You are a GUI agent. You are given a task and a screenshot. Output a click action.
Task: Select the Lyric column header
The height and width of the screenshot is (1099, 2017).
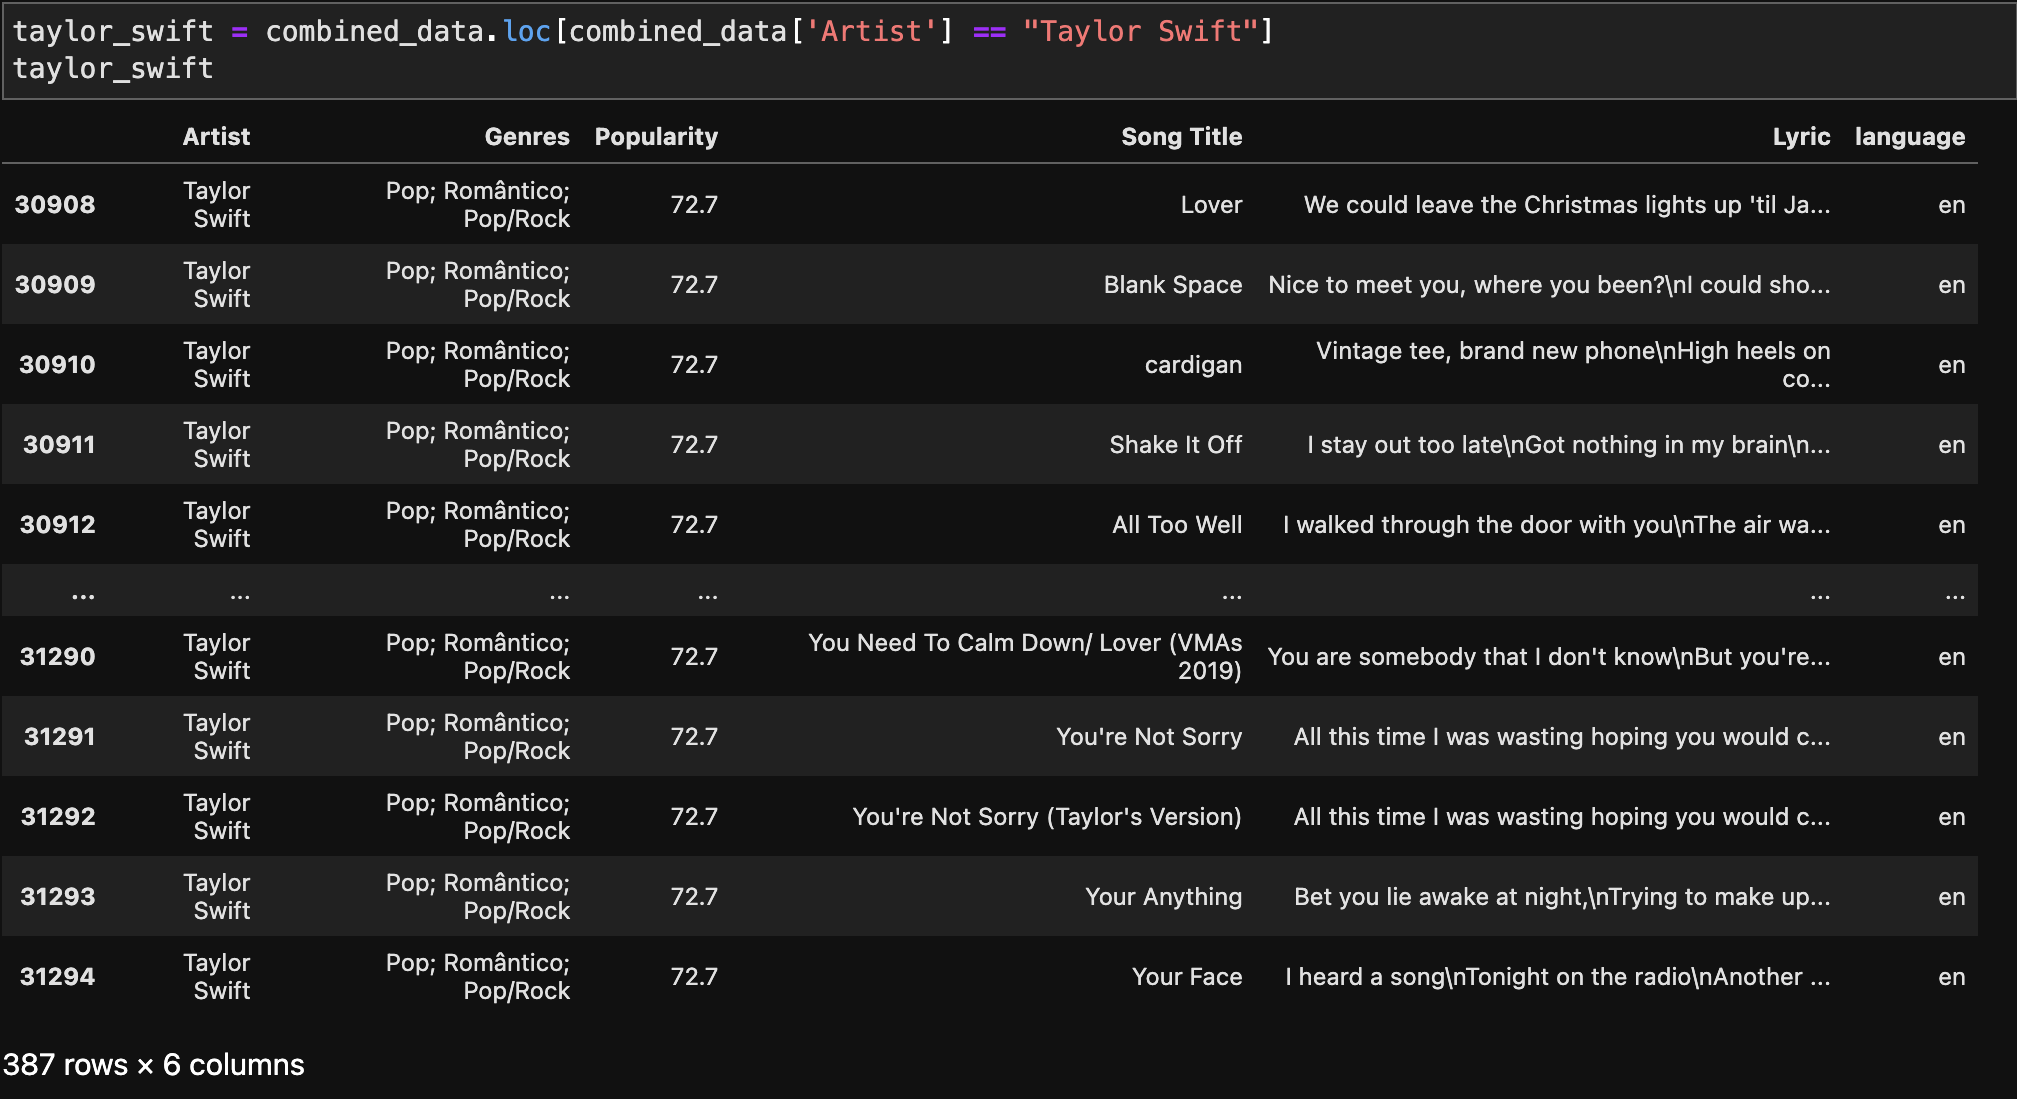pyautogui.click(x=1801, y=137)
